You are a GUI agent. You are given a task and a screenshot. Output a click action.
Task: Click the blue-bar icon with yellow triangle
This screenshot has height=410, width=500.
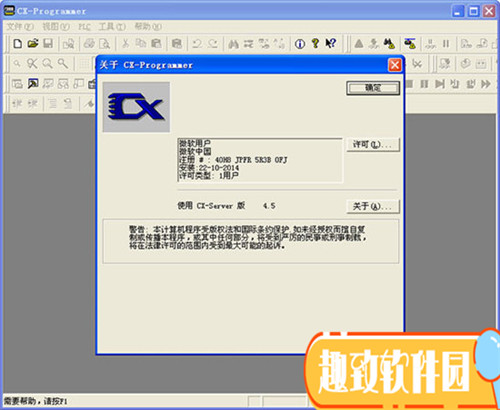coord(410,44)
